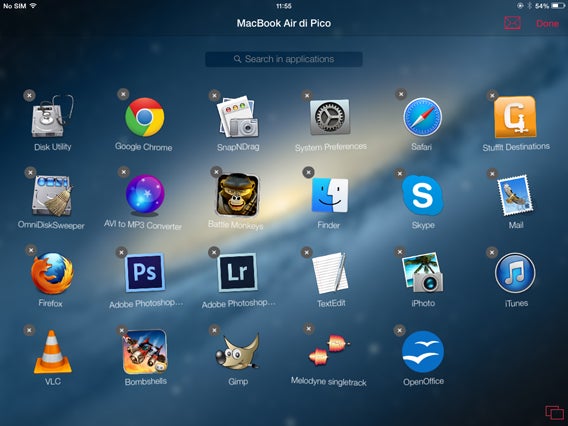Remove Gimp with its x badge
The width and height of the screenshot is (568, 426).
214,330
